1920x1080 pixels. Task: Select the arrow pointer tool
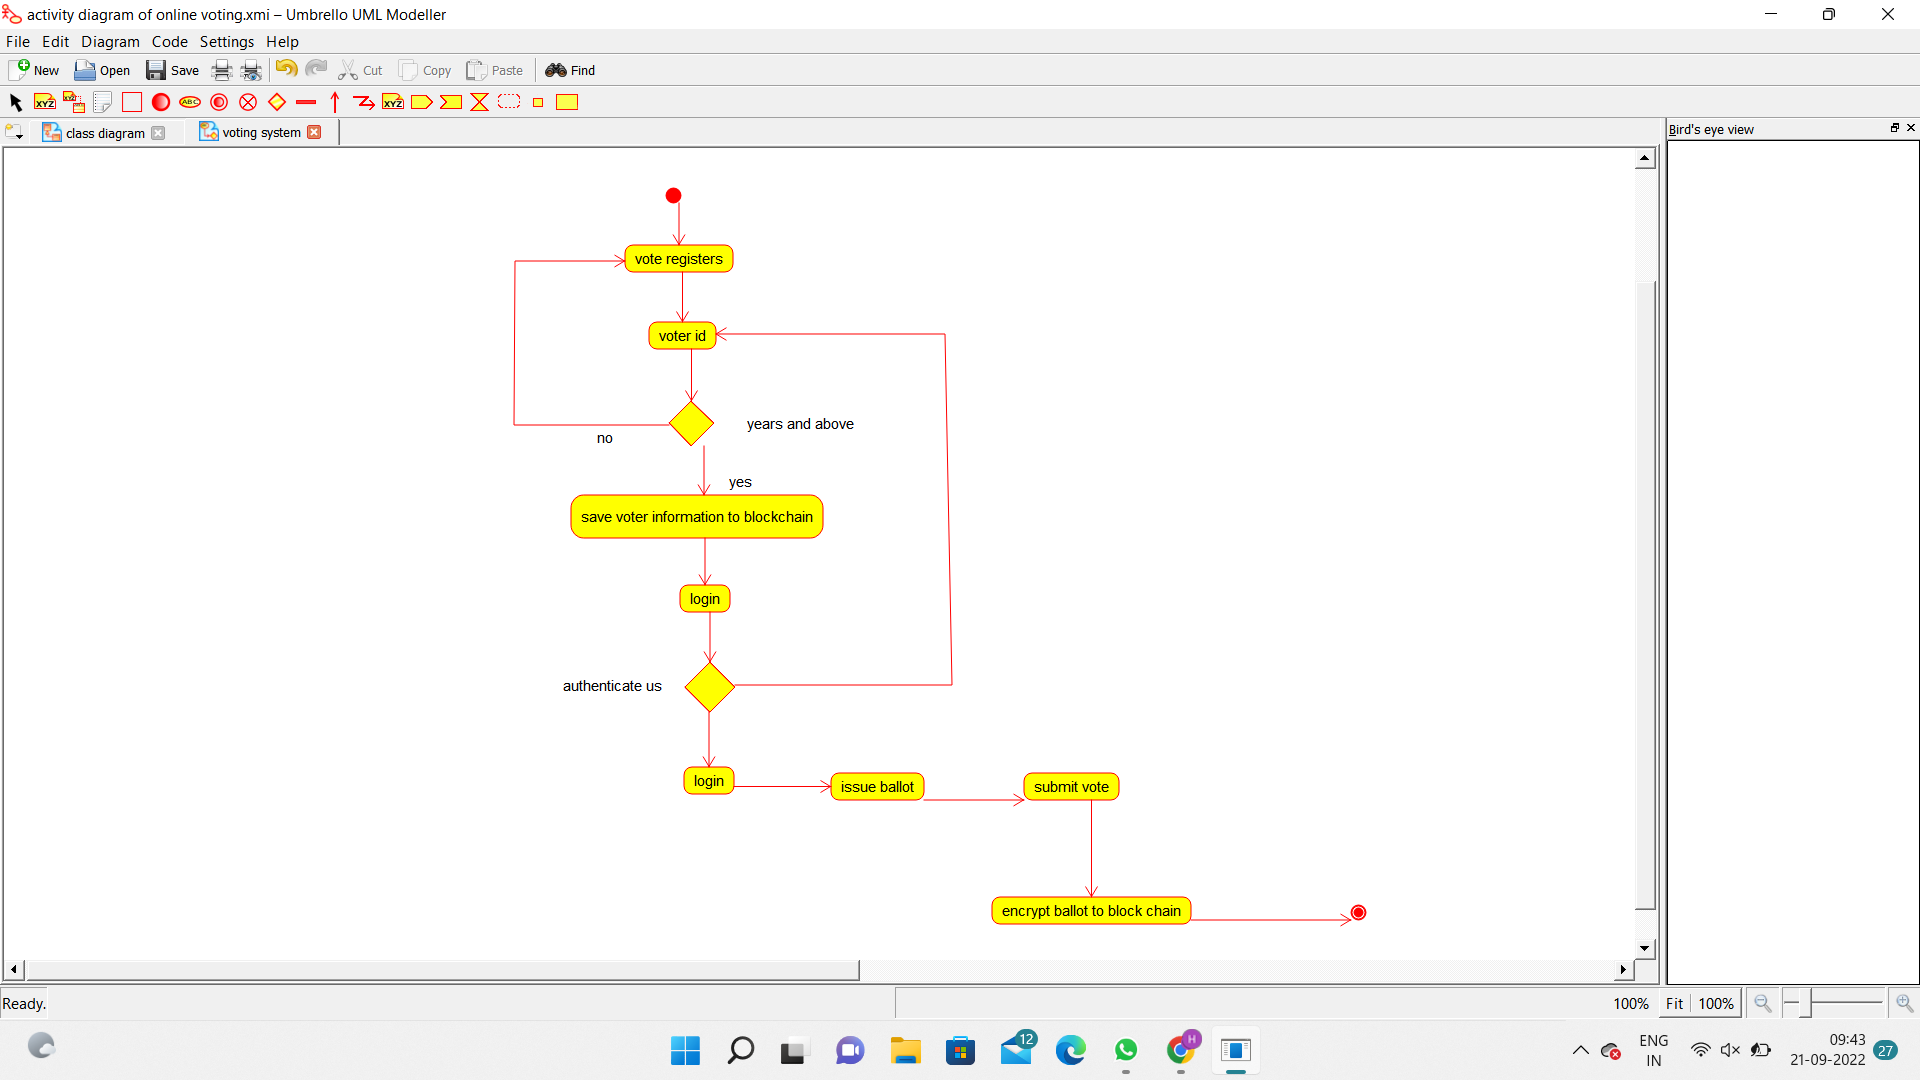(15, 102)
